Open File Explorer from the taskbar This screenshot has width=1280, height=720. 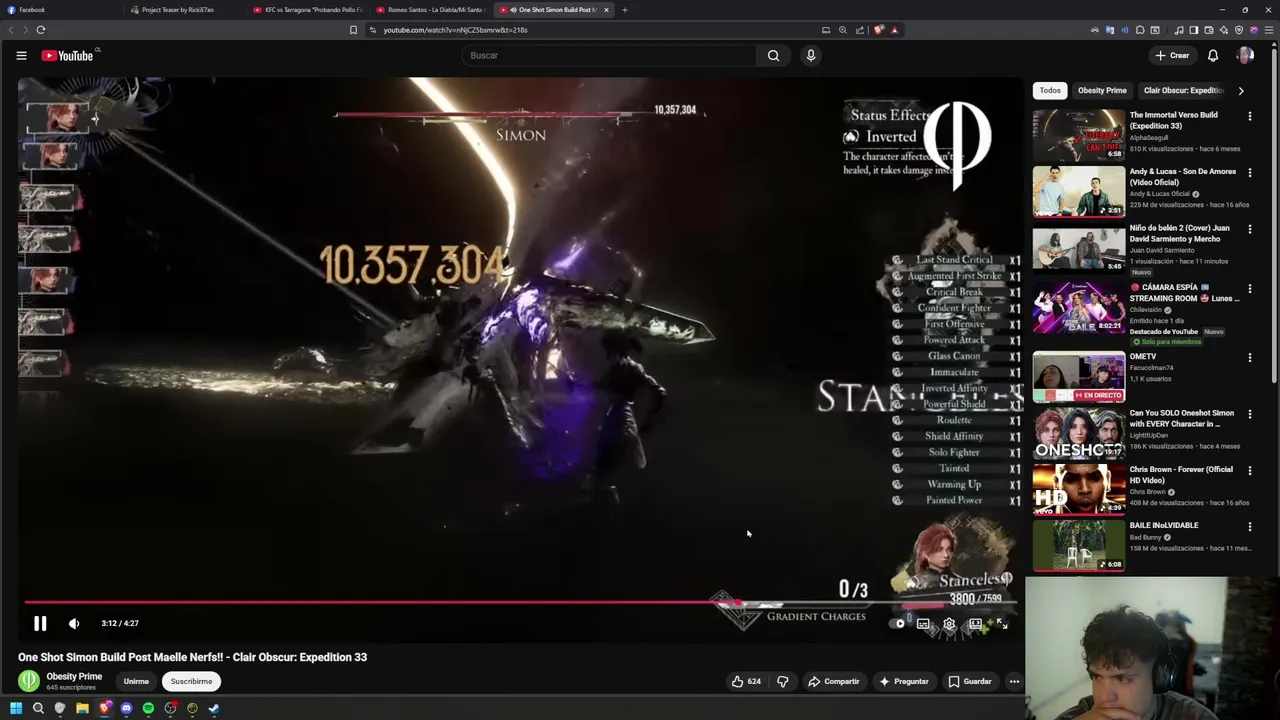[82, 709]
